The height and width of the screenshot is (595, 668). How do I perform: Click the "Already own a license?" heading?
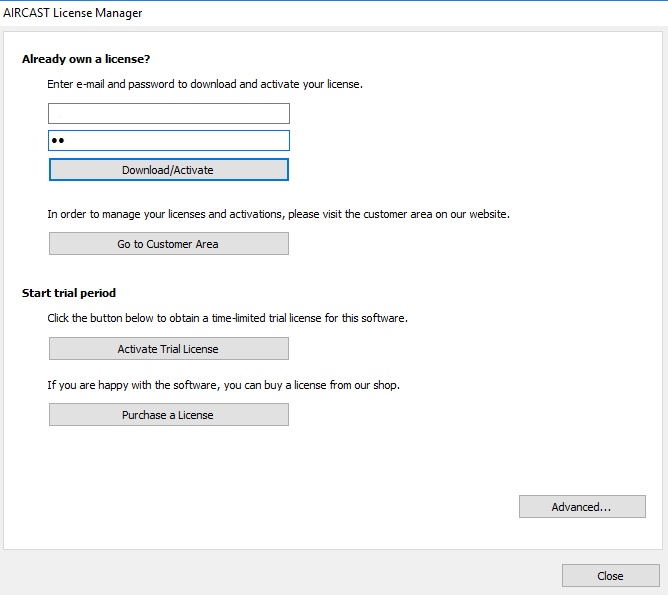click(x=86, y=59)
